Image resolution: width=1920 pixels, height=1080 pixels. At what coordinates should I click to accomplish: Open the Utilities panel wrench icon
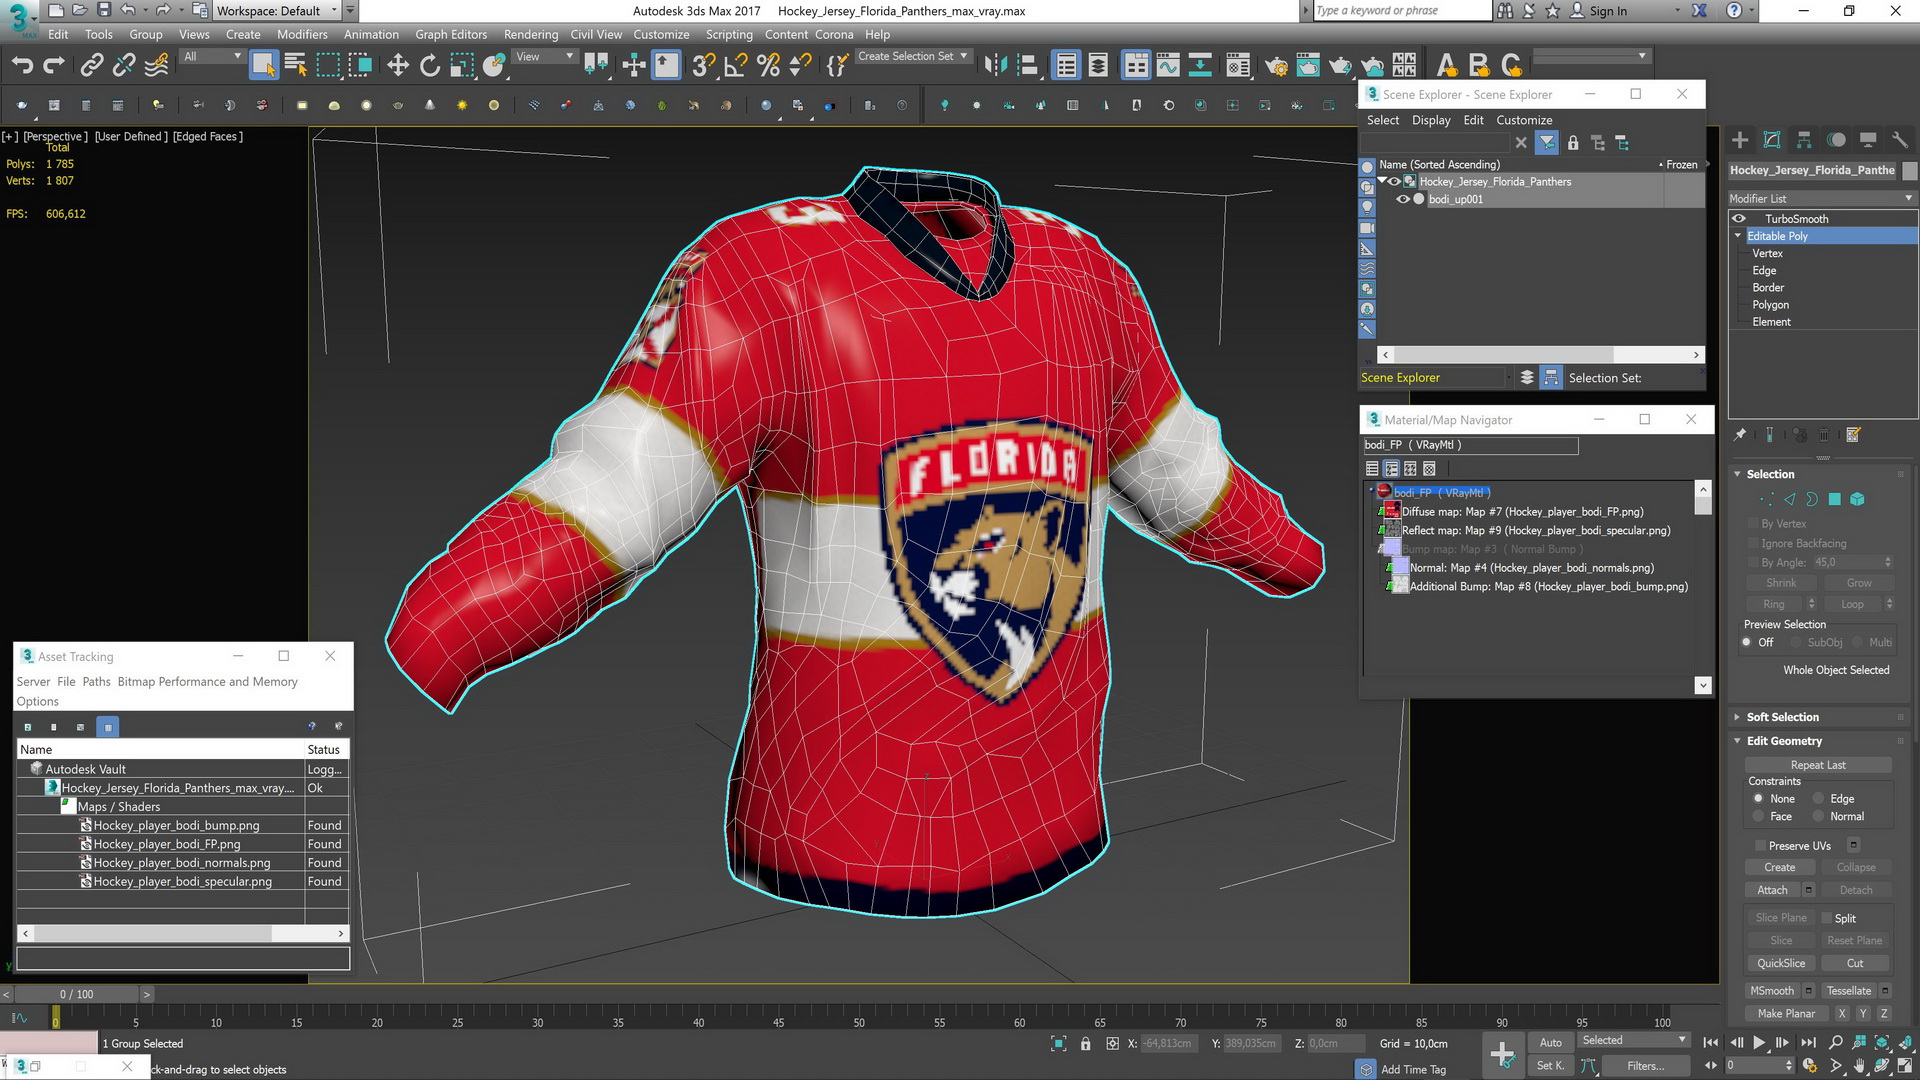[x=1900, y=140]
